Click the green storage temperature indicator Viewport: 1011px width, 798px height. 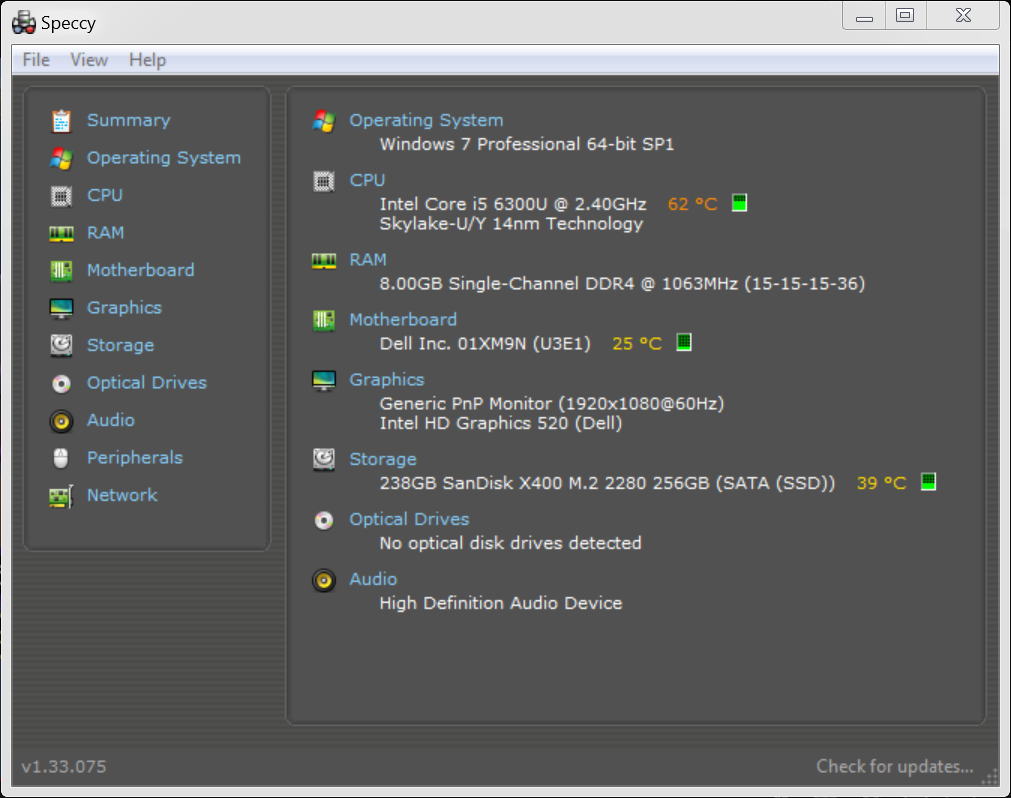click(x=928, y=482)
